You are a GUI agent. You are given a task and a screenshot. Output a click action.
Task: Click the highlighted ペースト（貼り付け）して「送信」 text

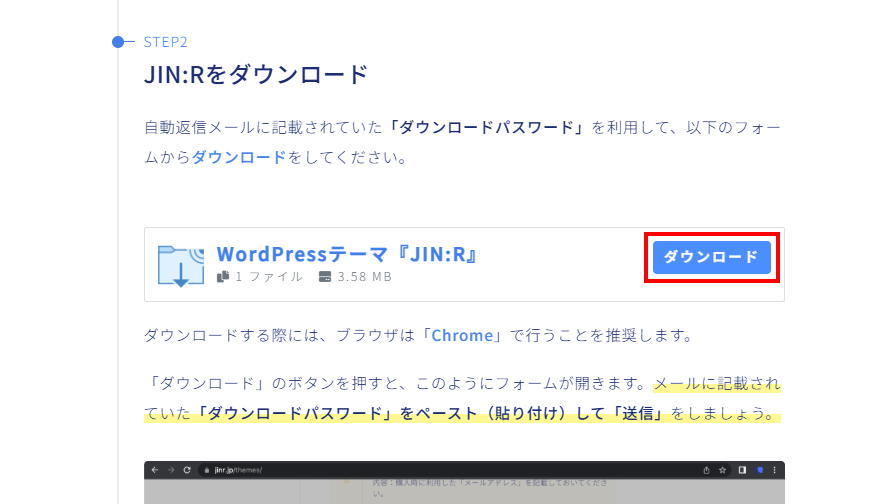point(540,413)
